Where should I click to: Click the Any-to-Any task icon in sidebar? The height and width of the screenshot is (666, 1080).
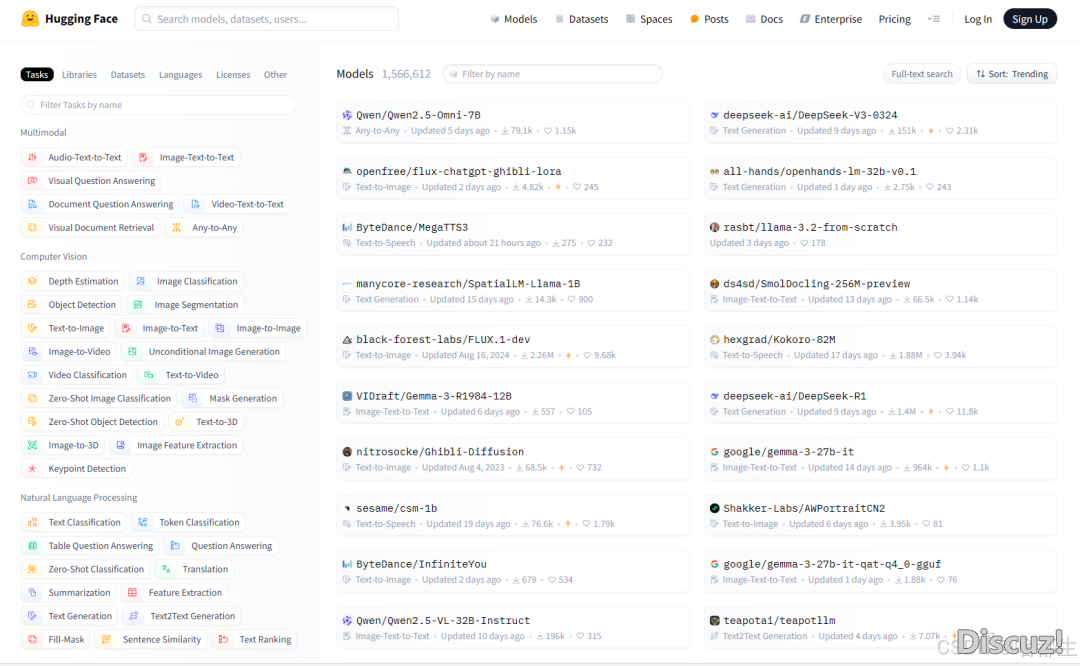[x=176, y=227]
